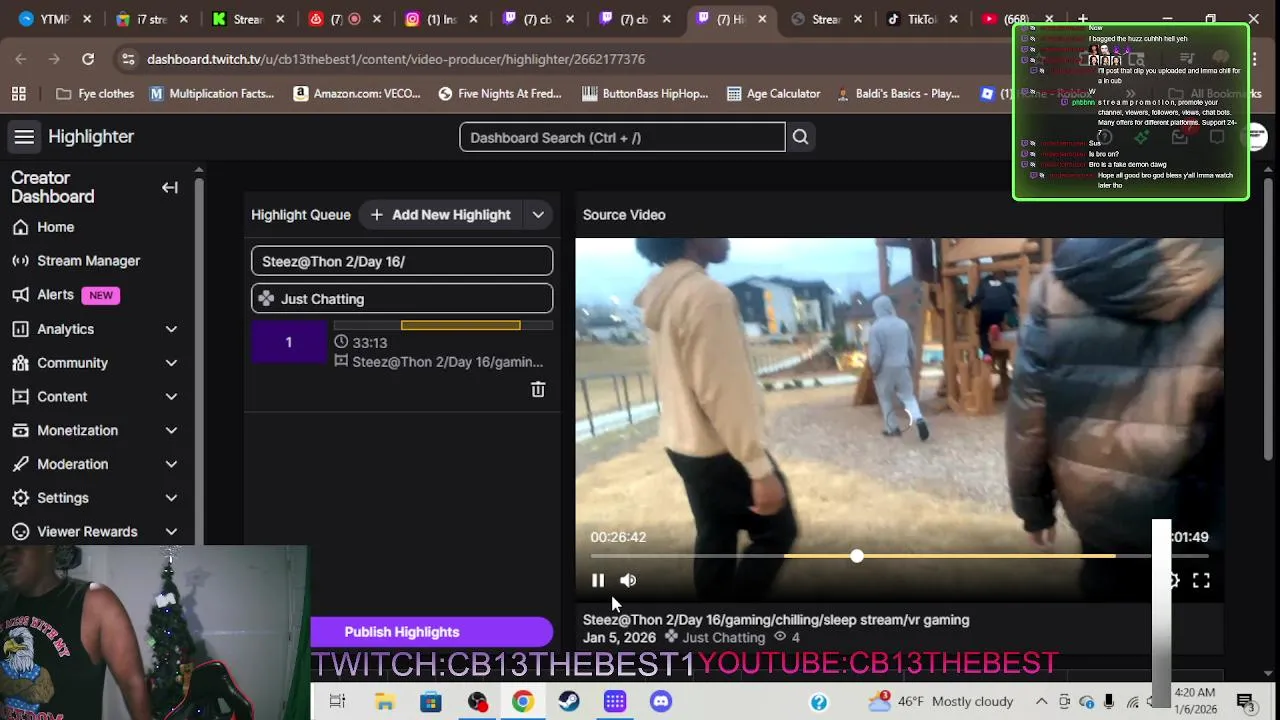Image resolution: width=1280 pixels, height=720 pixels.
Task: Click Add New Highlight
Action: coord(440,215)
